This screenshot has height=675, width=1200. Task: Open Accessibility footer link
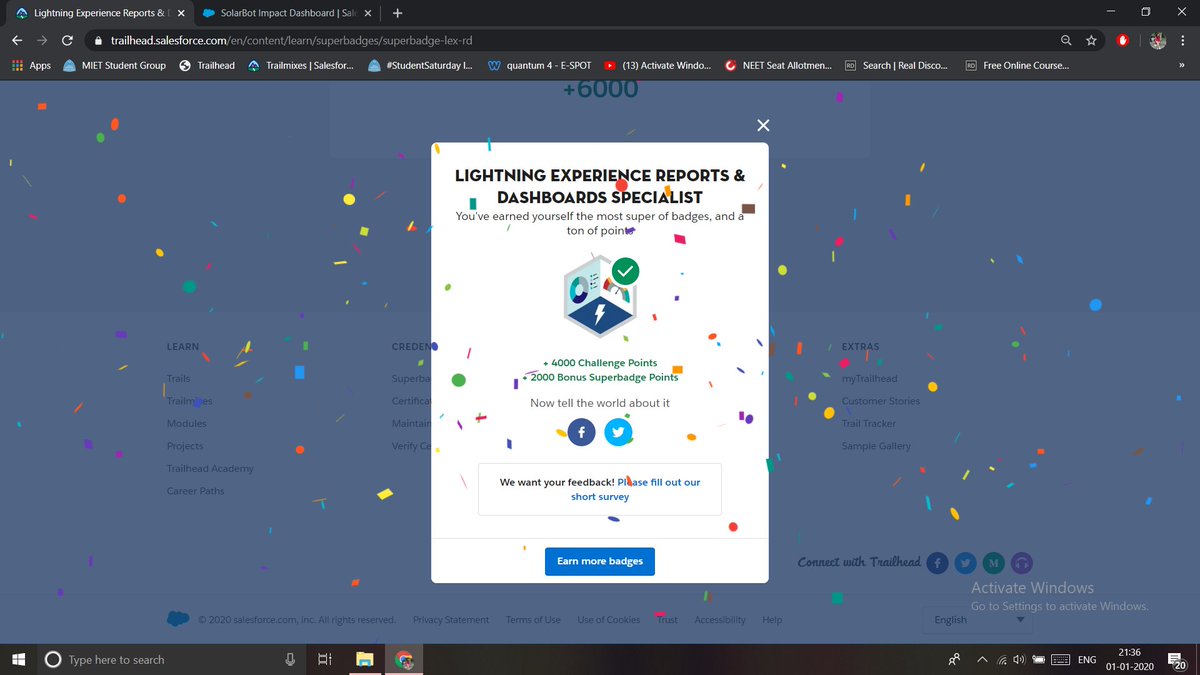(720, 620)
